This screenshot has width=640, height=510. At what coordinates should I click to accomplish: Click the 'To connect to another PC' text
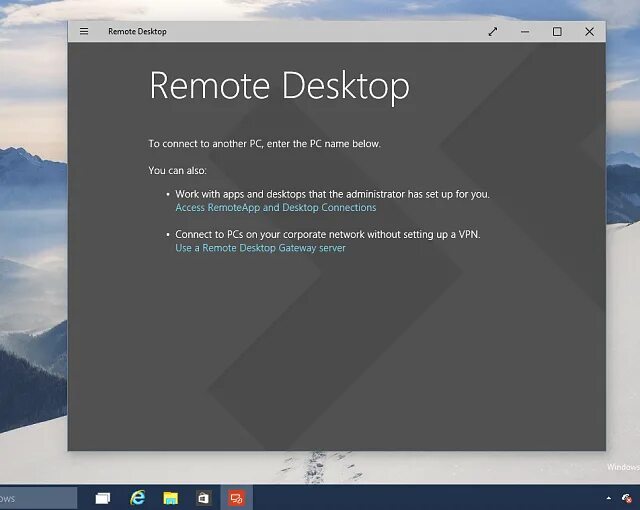tap(264, 144)
